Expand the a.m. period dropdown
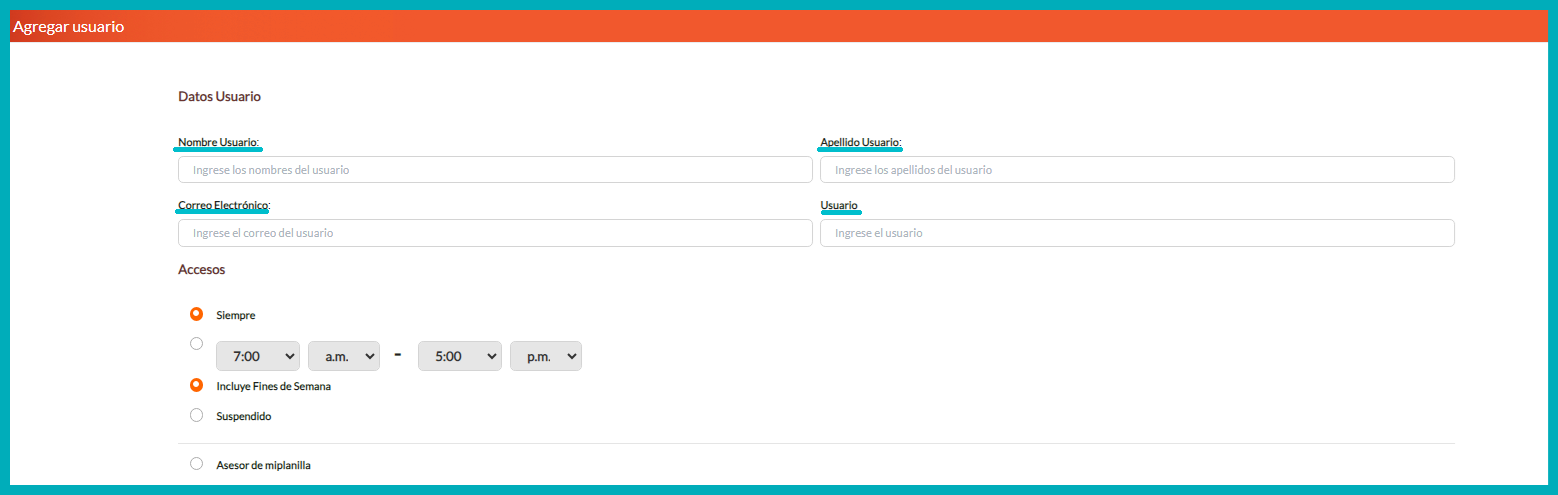The width and height of the screenshot is (1558, 495). (x=344, y=356)
